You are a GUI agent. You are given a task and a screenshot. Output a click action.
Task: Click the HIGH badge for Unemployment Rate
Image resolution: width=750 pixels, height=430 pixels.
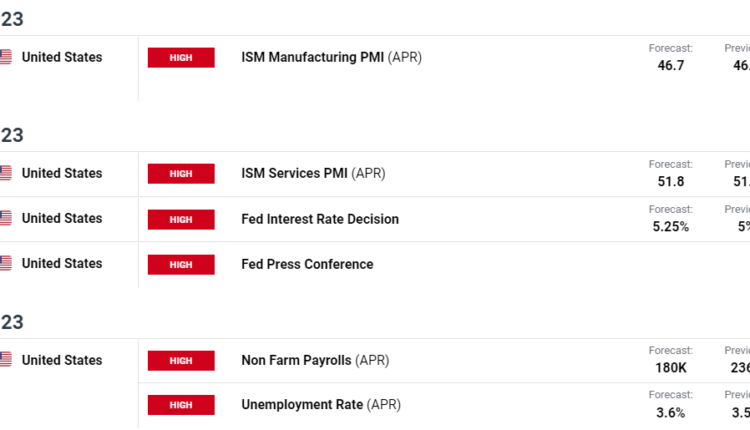[x=181, y=405]
